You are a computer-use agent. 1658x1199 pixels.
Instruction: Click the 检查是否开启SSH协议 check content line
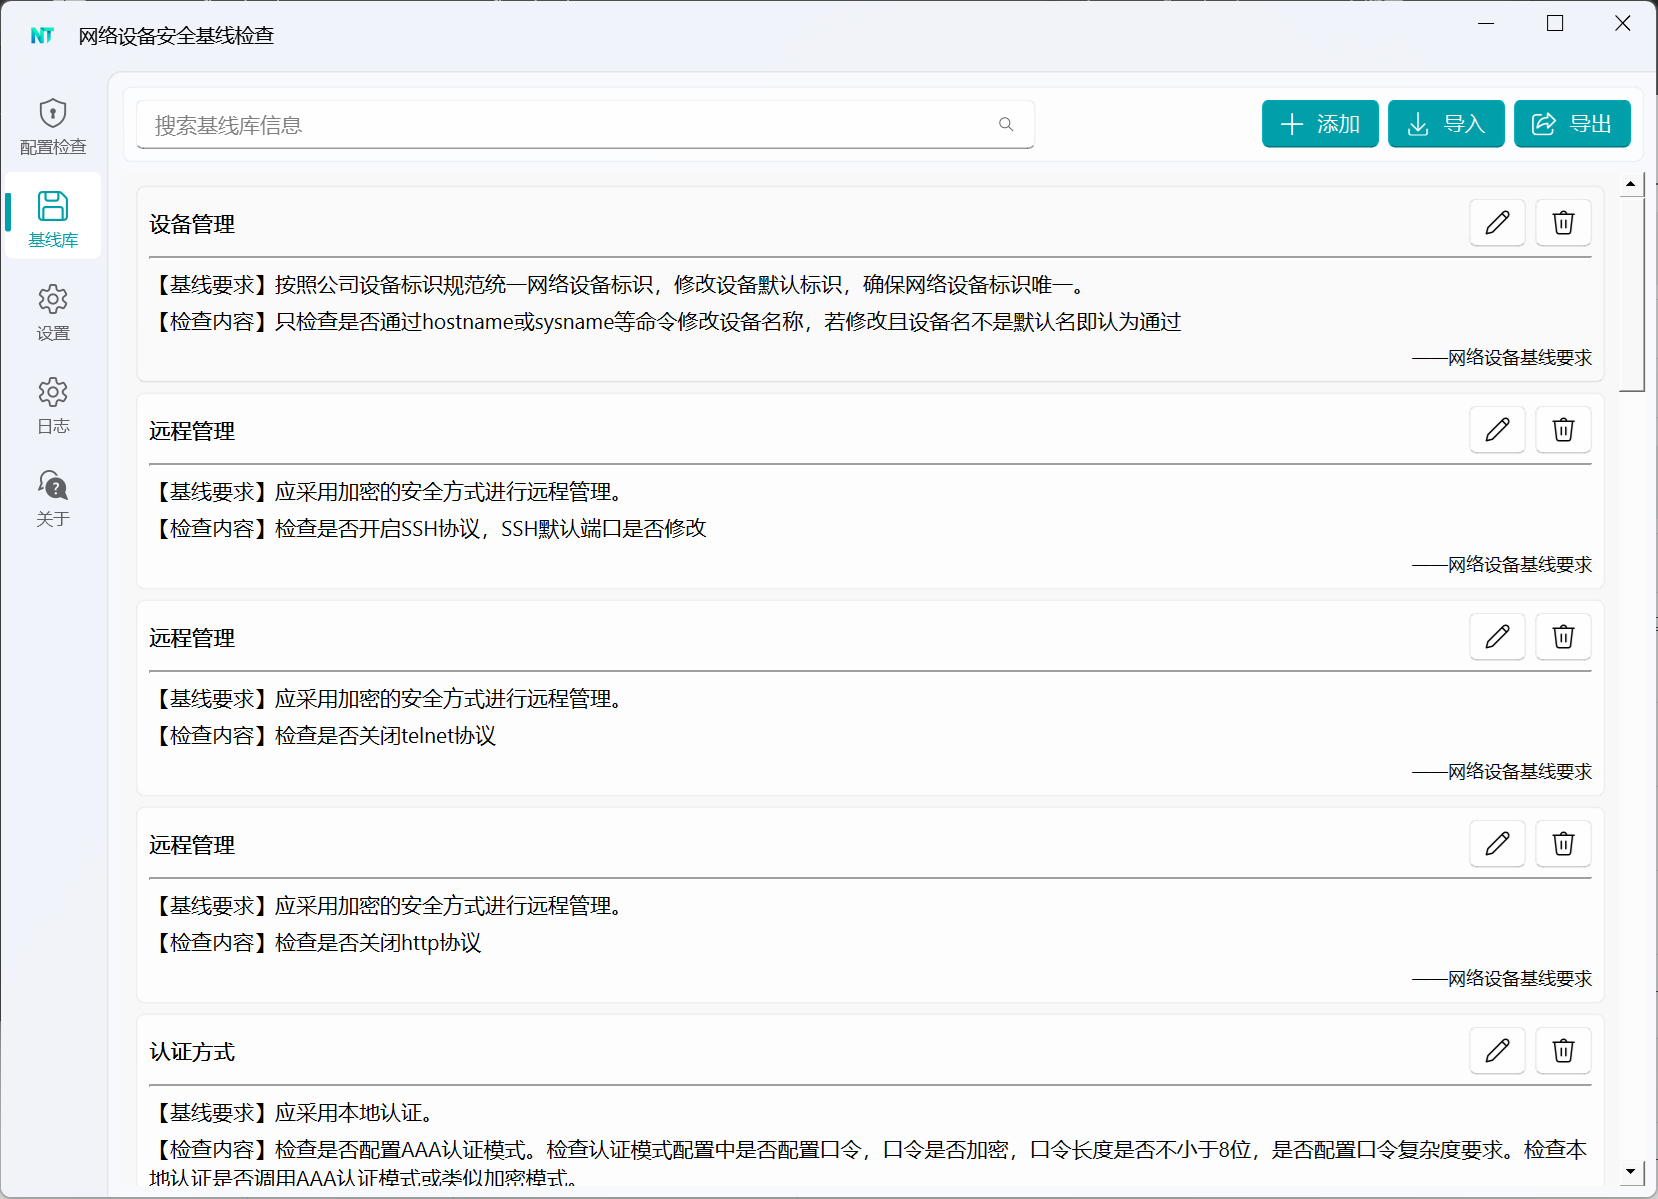tap(428, 529)
